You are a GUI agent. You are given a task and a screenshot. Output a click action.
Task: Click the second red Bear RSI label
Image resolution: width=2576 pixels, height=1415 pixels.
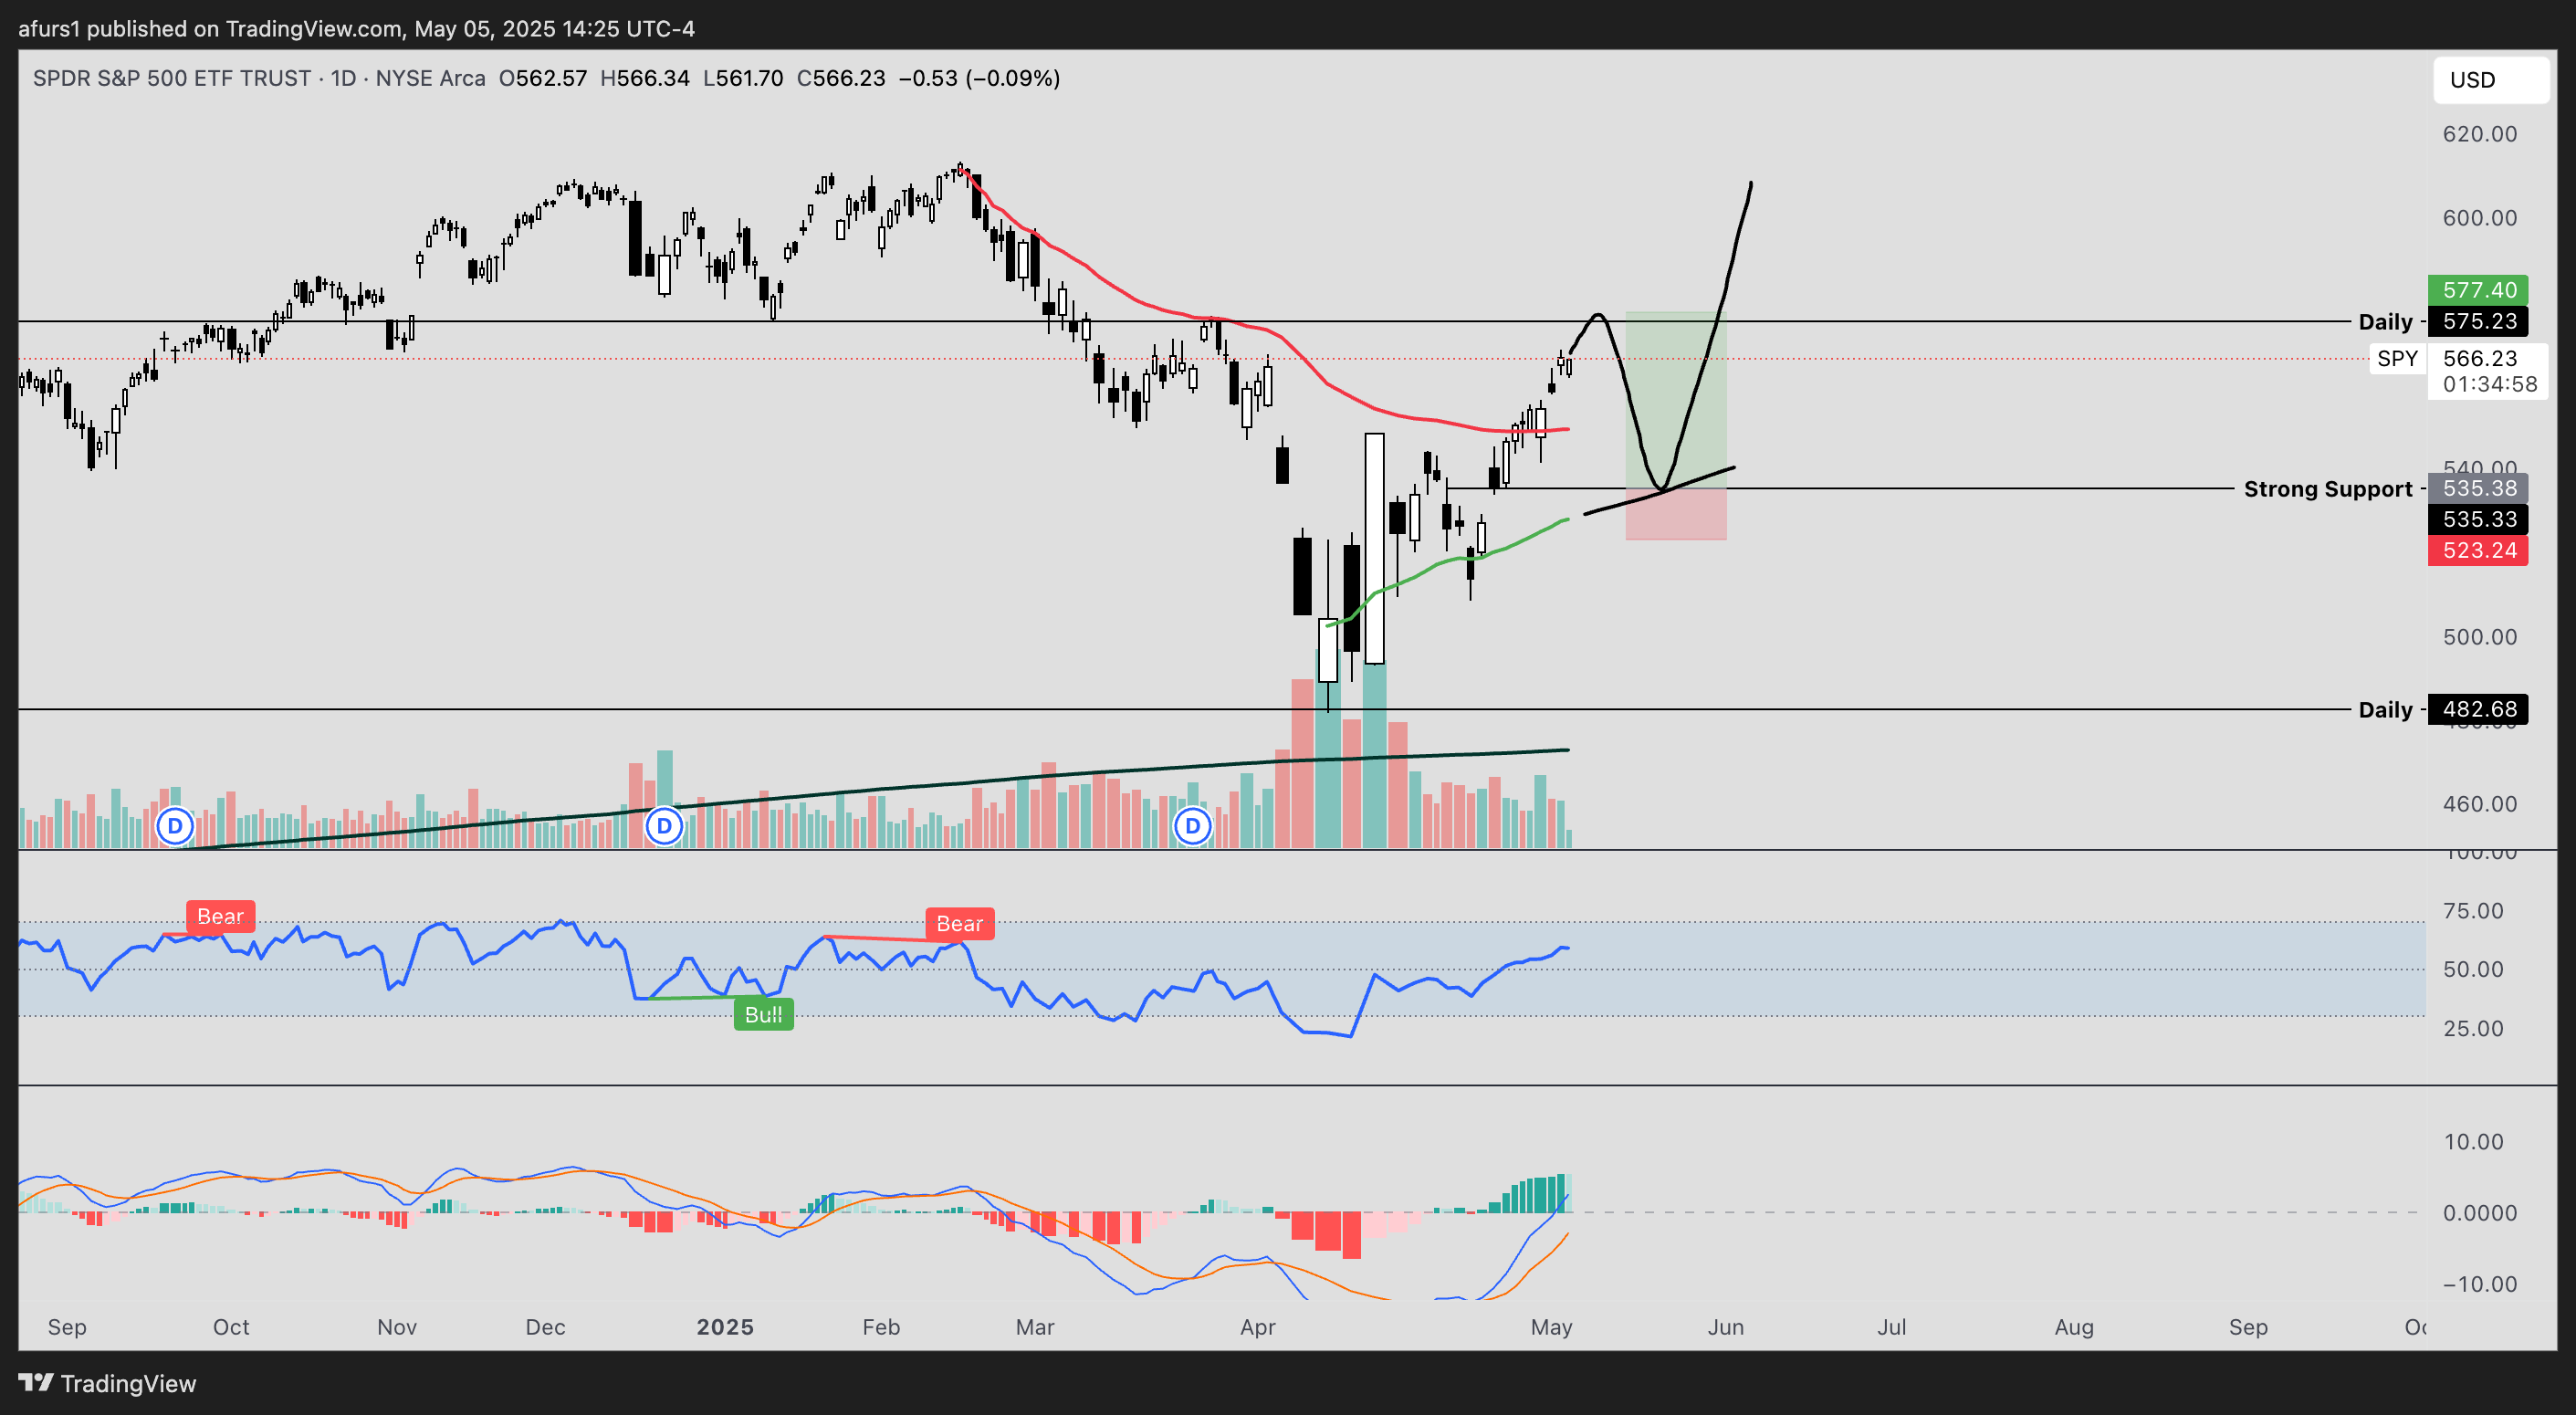(x=960, y=924)
